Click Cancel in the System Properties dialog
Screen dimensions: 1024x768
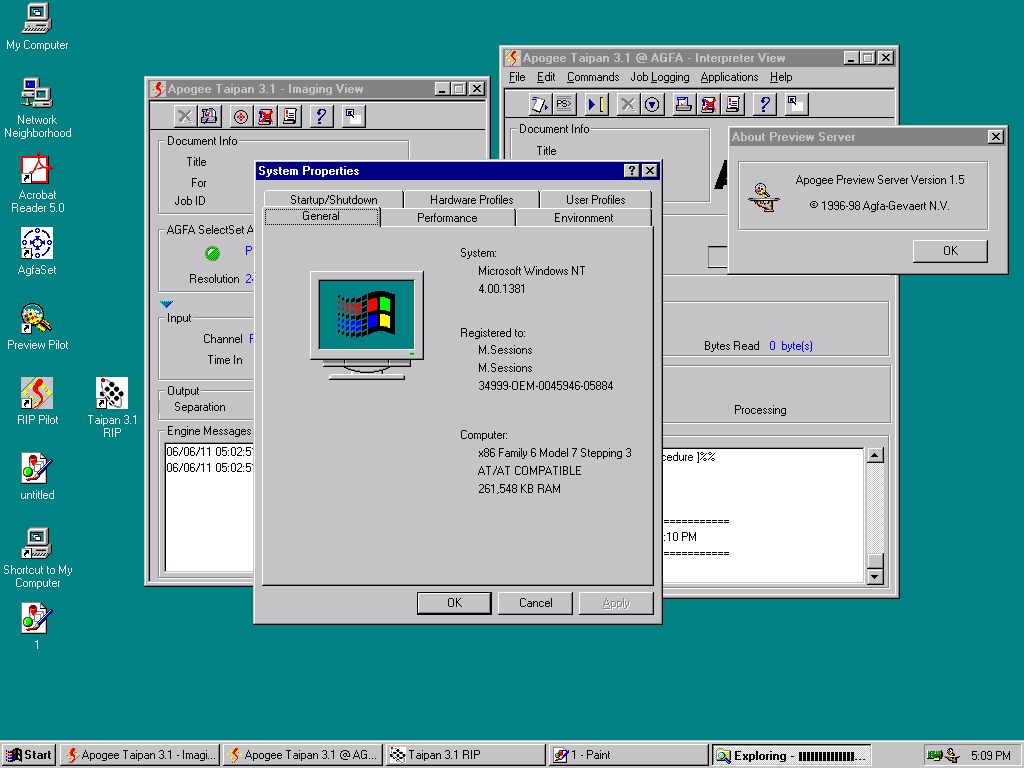point(536,603)
